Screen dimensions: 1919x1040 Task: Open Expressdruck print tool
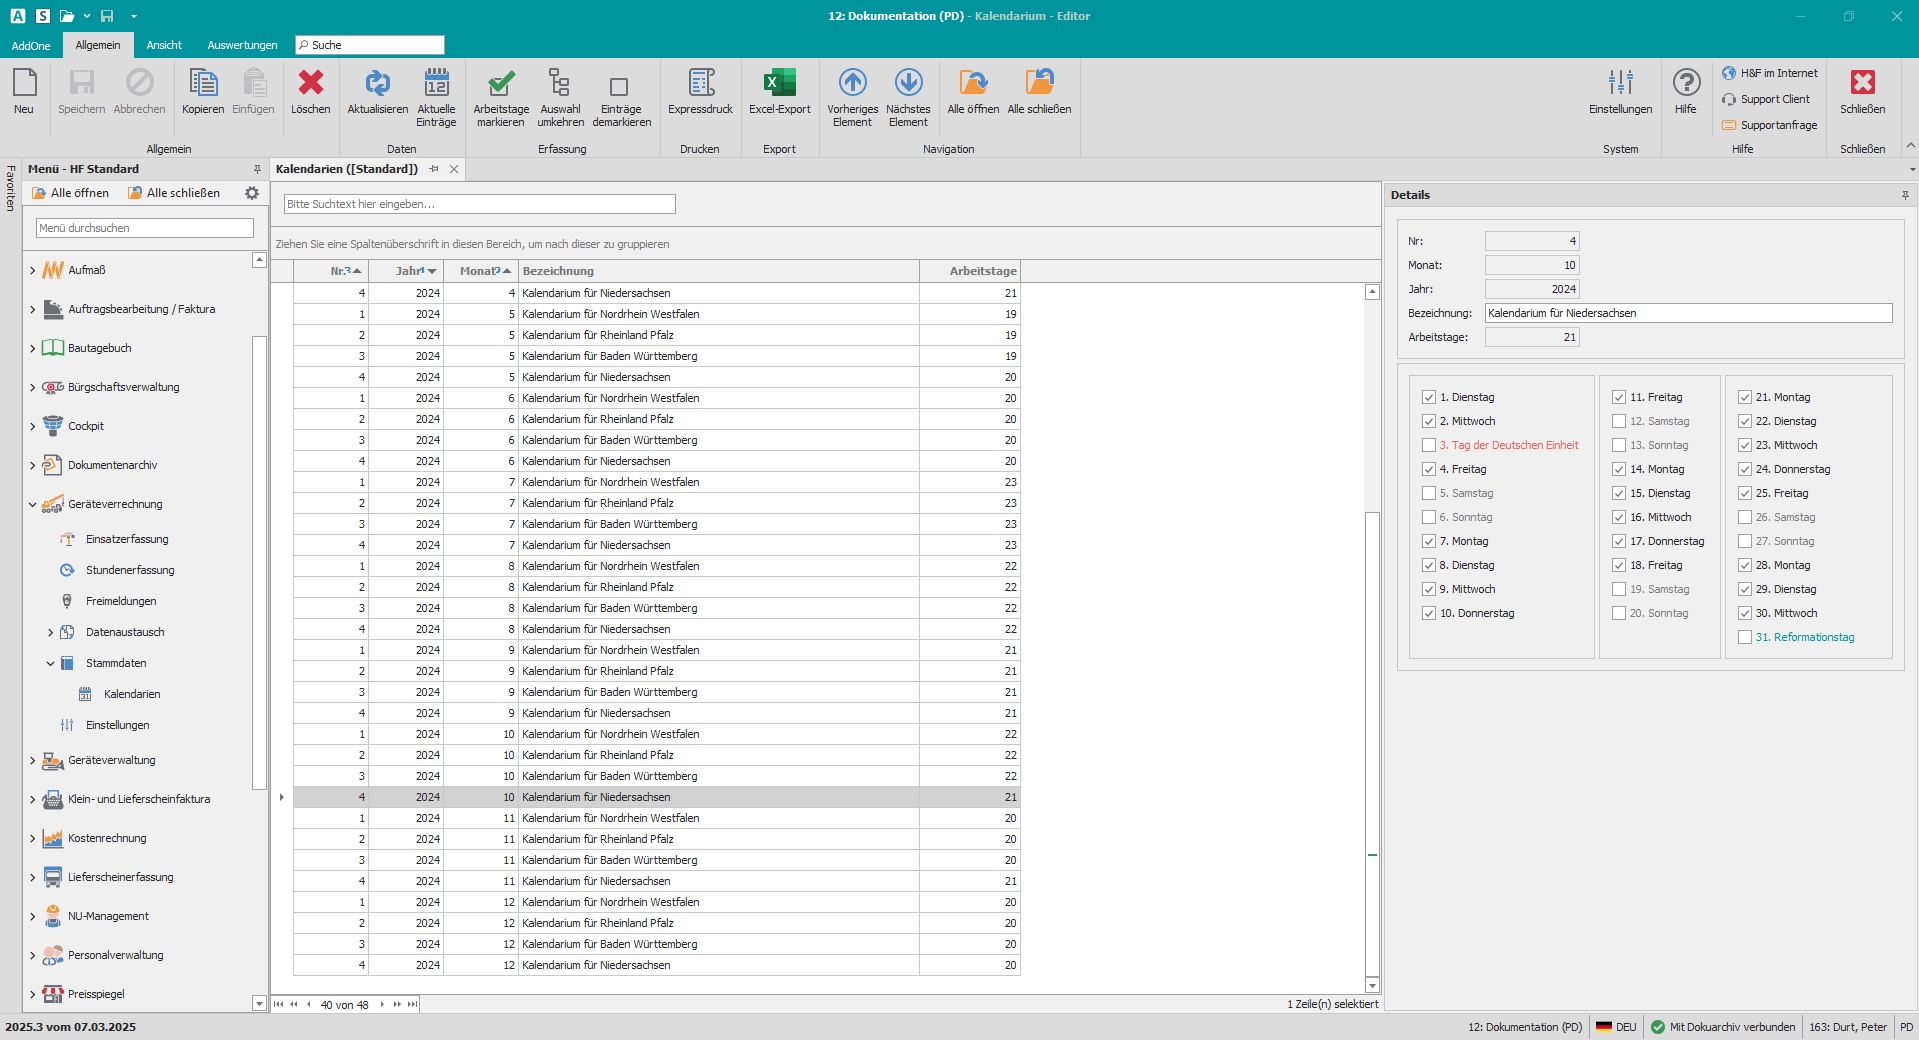pos(700,84)
